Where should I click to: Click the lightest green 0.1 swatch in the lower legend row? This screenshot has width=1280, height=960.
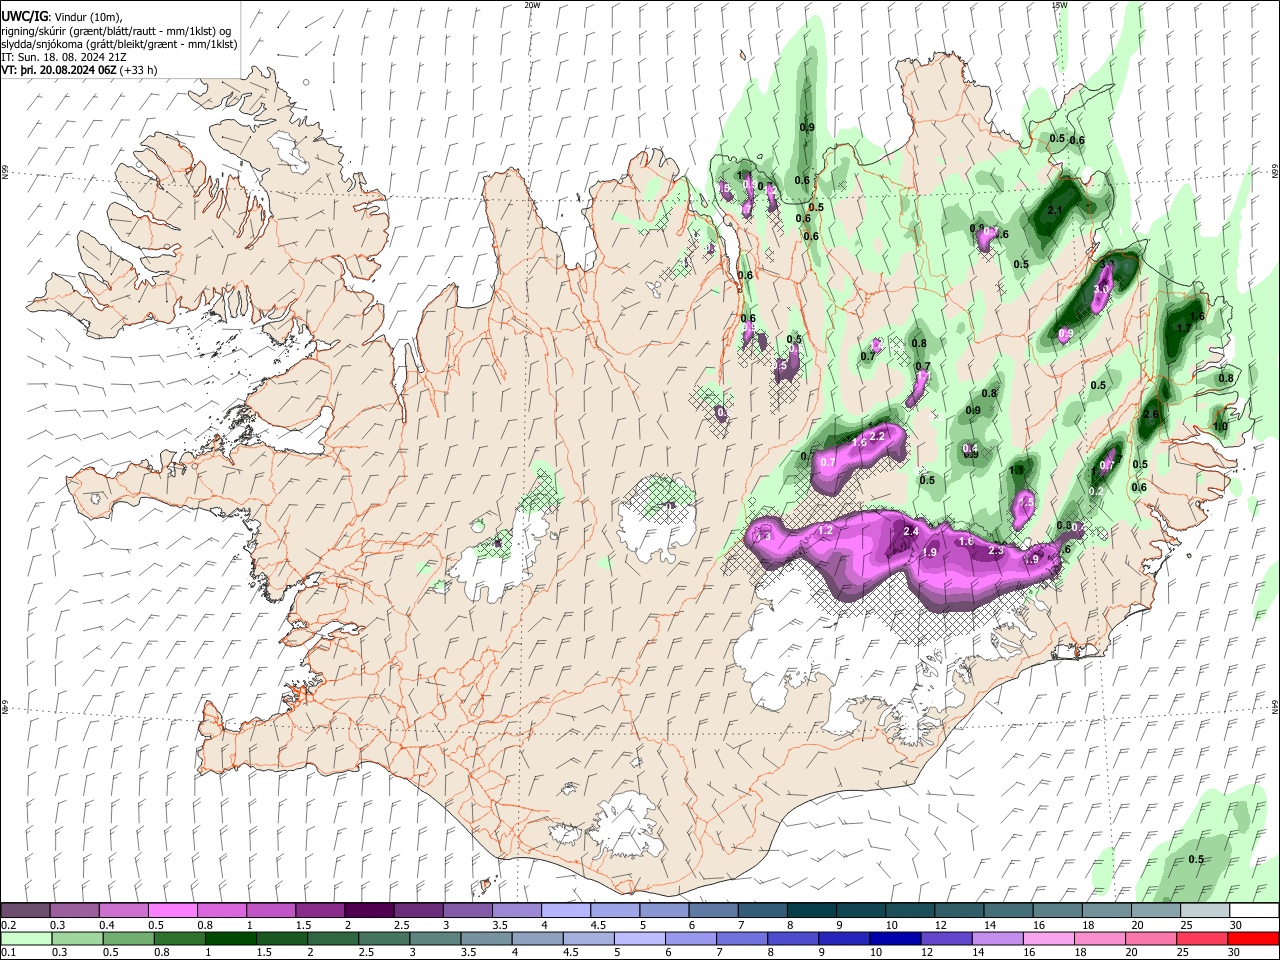[25, 939]
